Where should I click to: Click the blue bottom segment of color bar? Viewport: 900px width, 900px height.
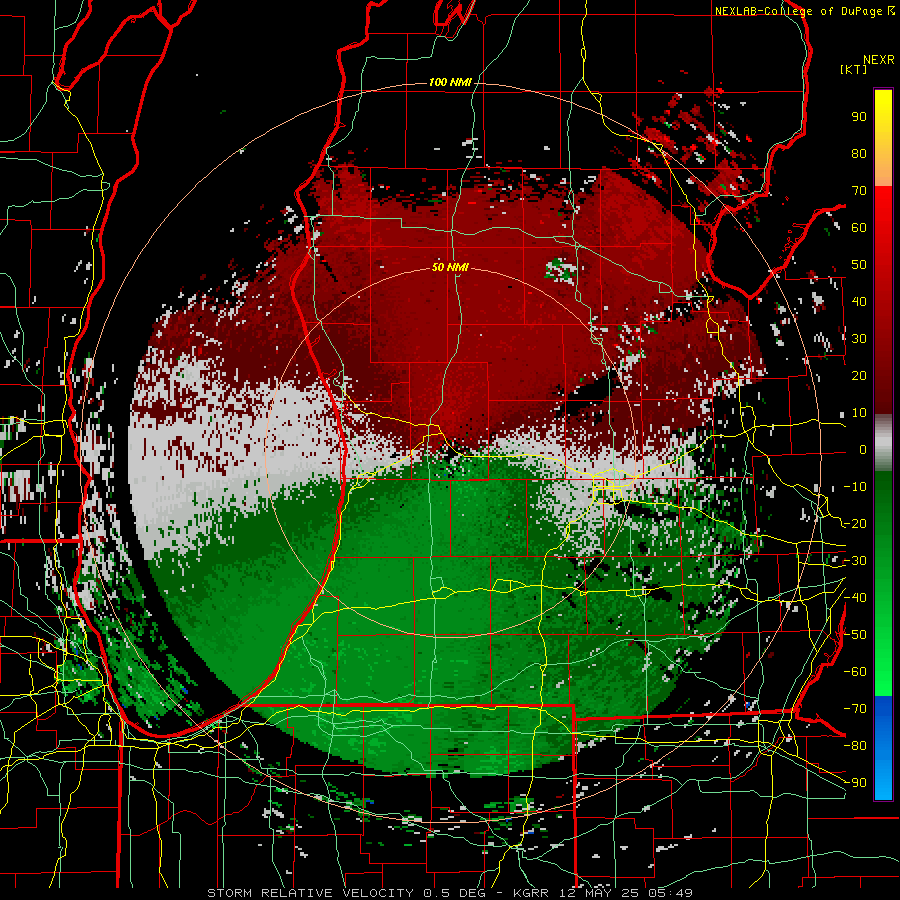(883, 748)
